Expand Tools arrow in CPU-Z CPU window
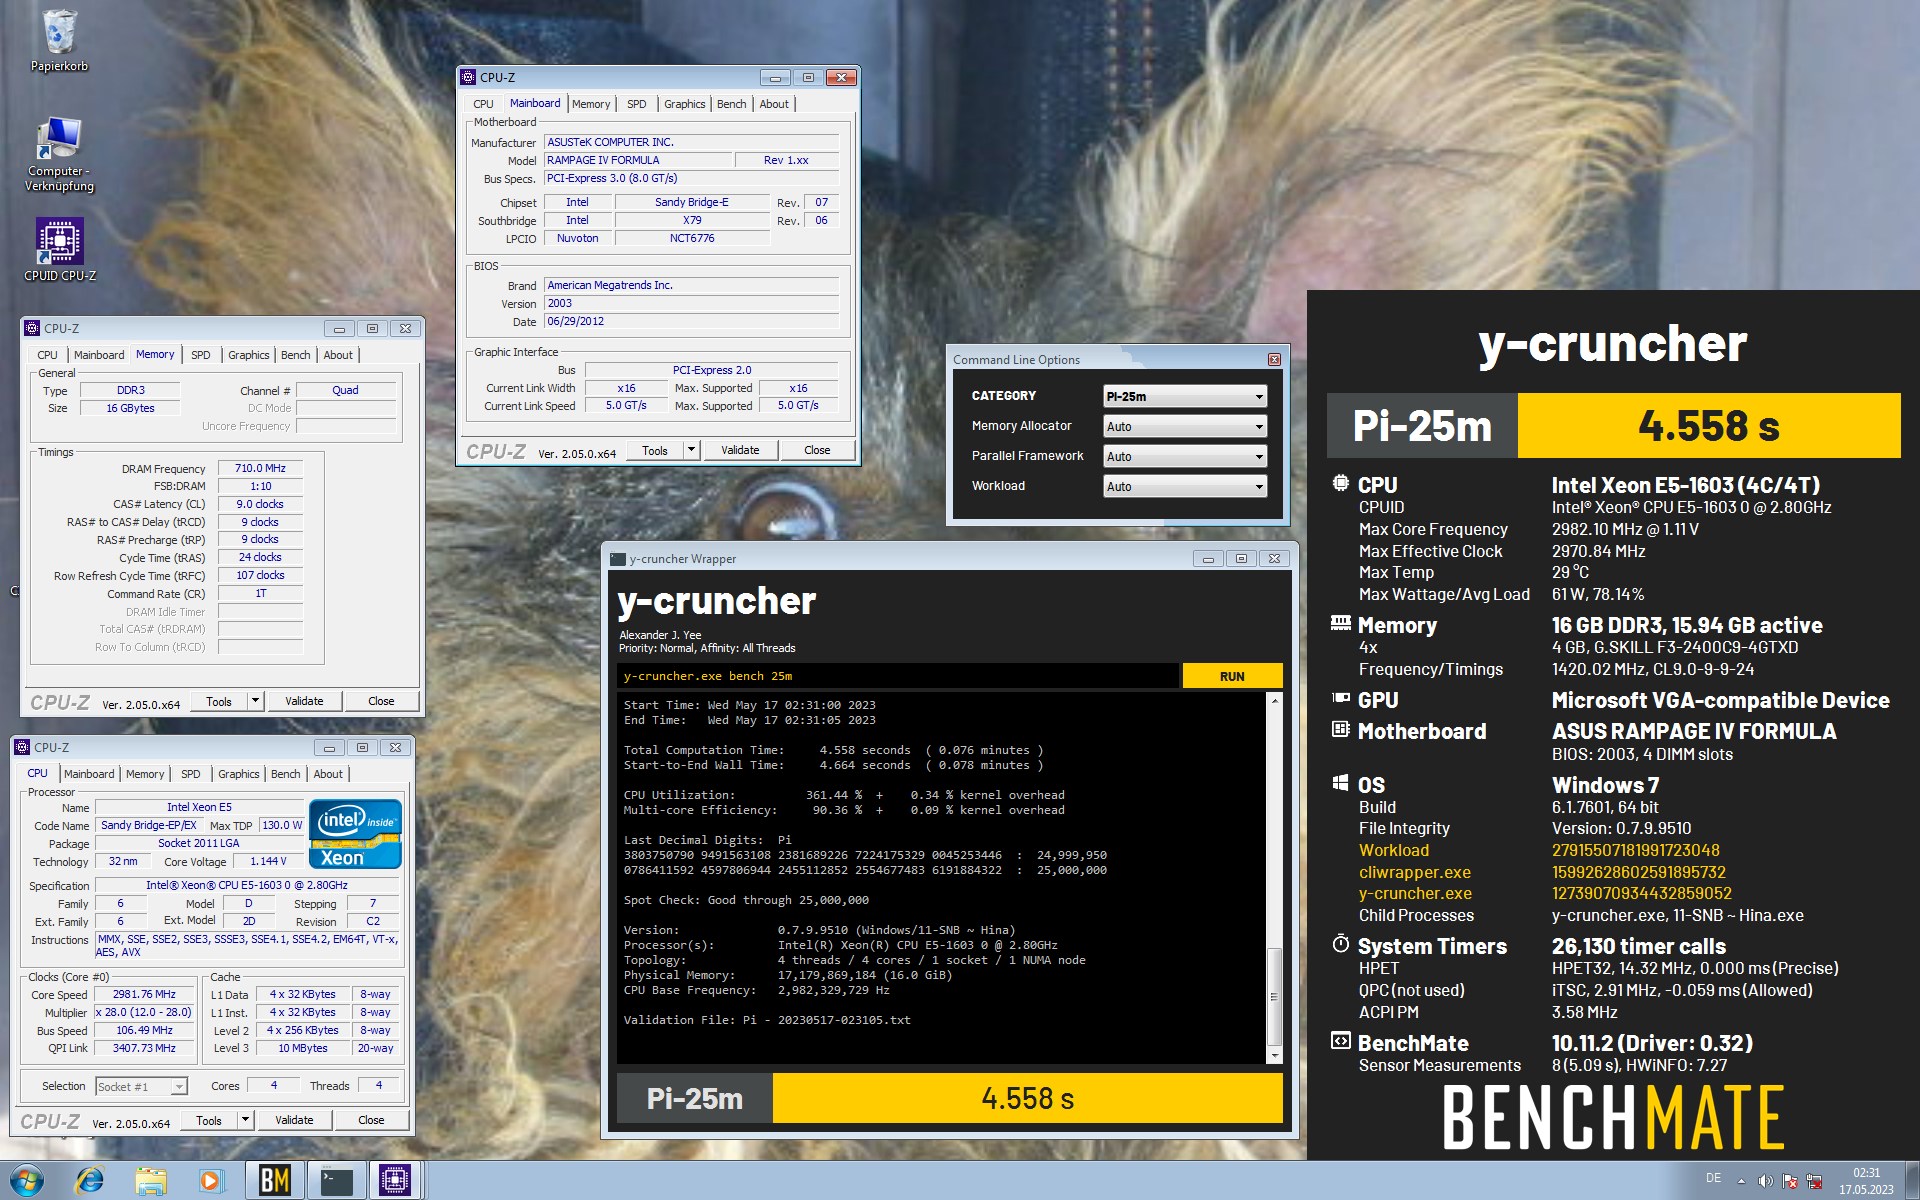This screenshot has width=1920, height=1200. [x=245, y=1120]
